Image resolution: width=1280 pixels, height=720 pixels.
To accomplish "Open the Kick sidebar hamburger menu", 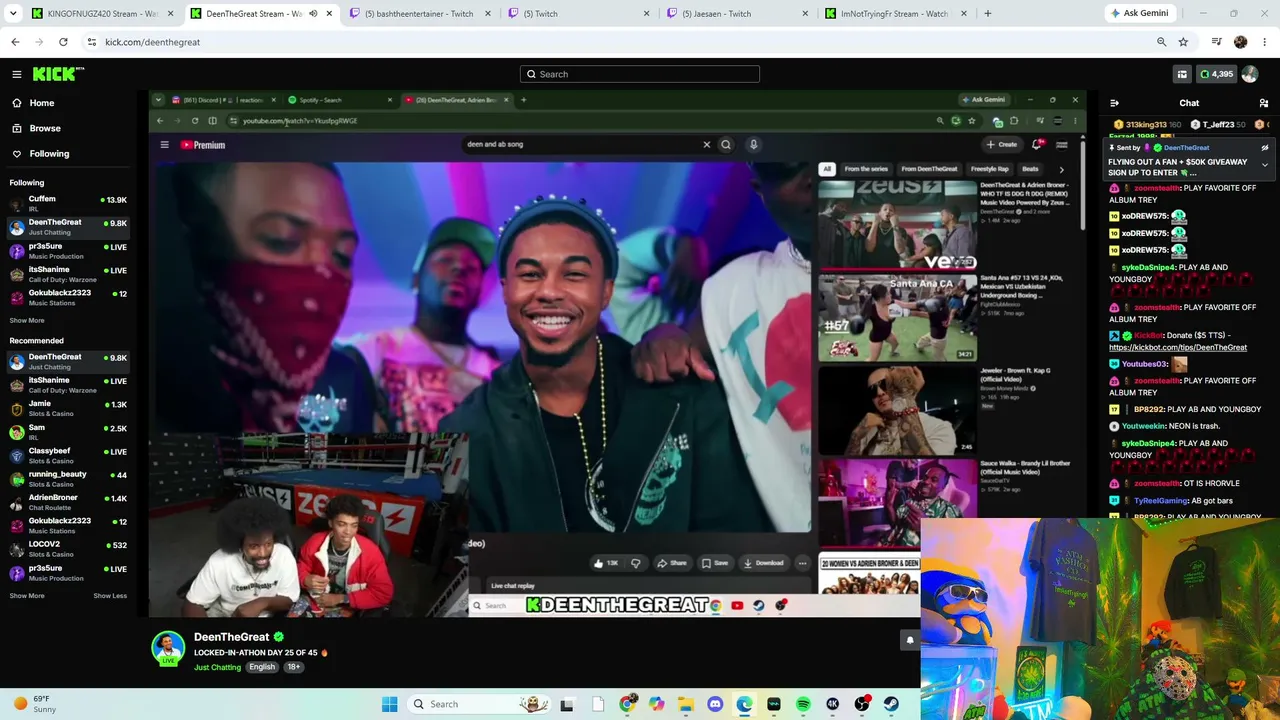I will click(17, 74).
